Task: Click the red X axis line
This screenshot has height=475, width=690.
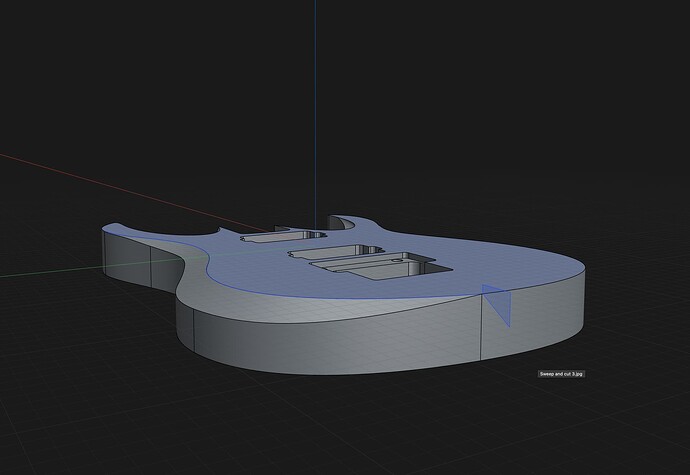Action: [132, 191]
